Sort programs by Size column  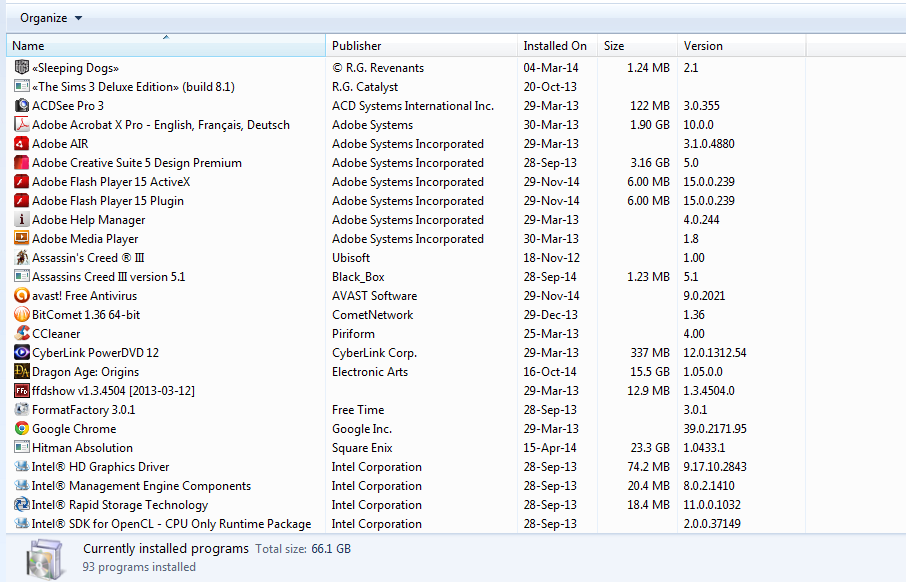coord(636,46)
